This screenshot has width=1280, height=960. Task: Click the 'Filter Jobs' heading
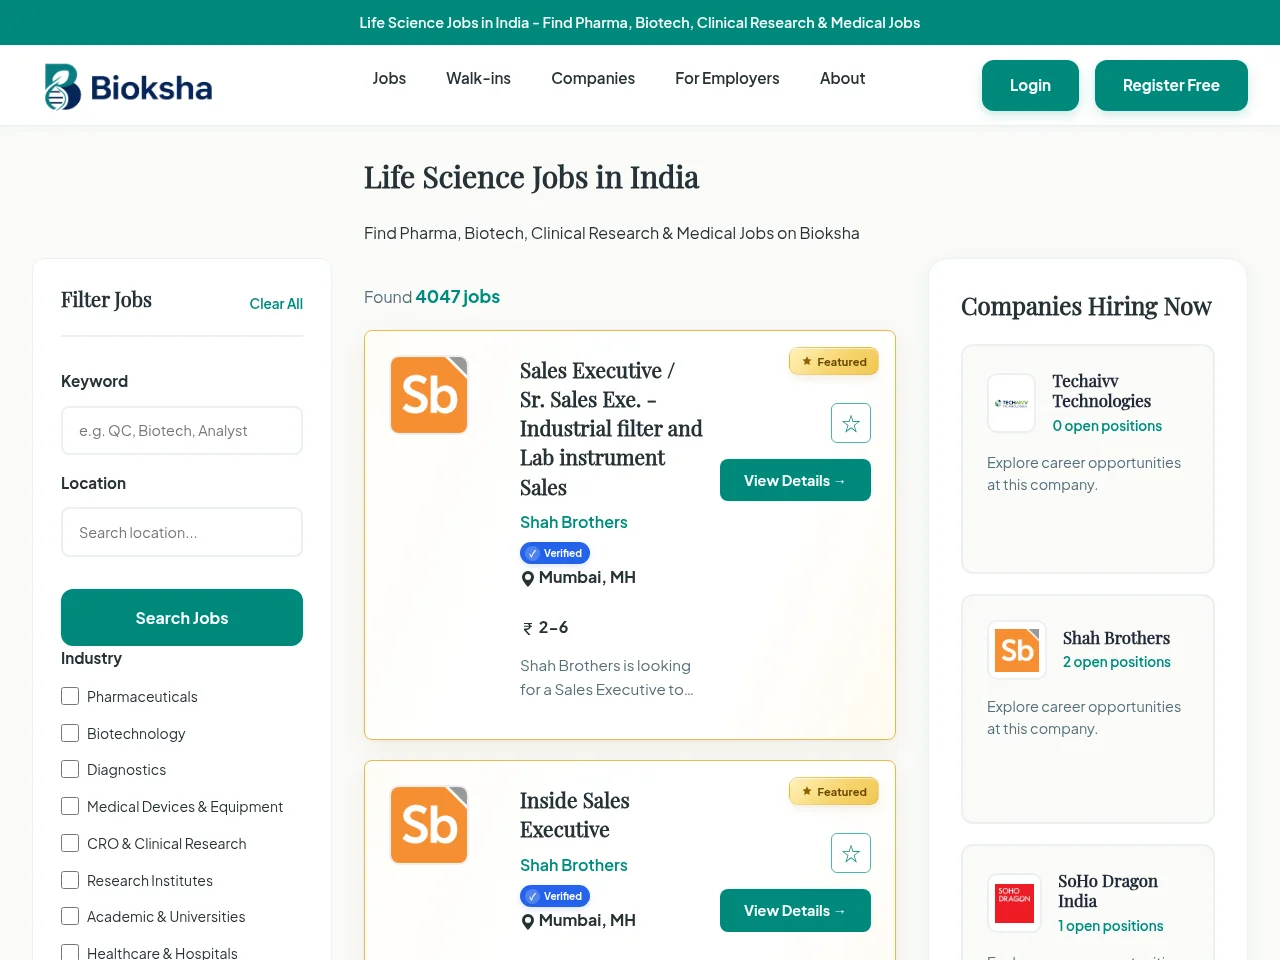click(x=106, y=300)
